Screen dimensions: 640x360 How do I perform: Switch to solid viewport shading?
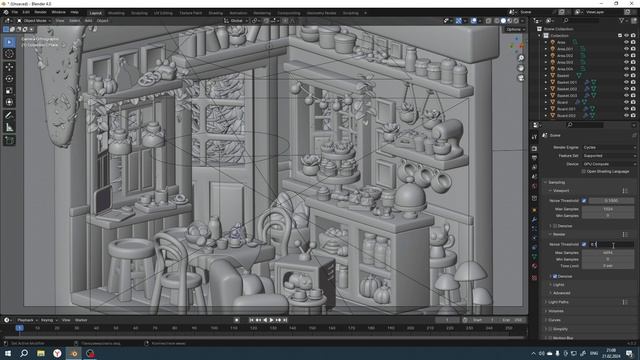pos(503,20)
